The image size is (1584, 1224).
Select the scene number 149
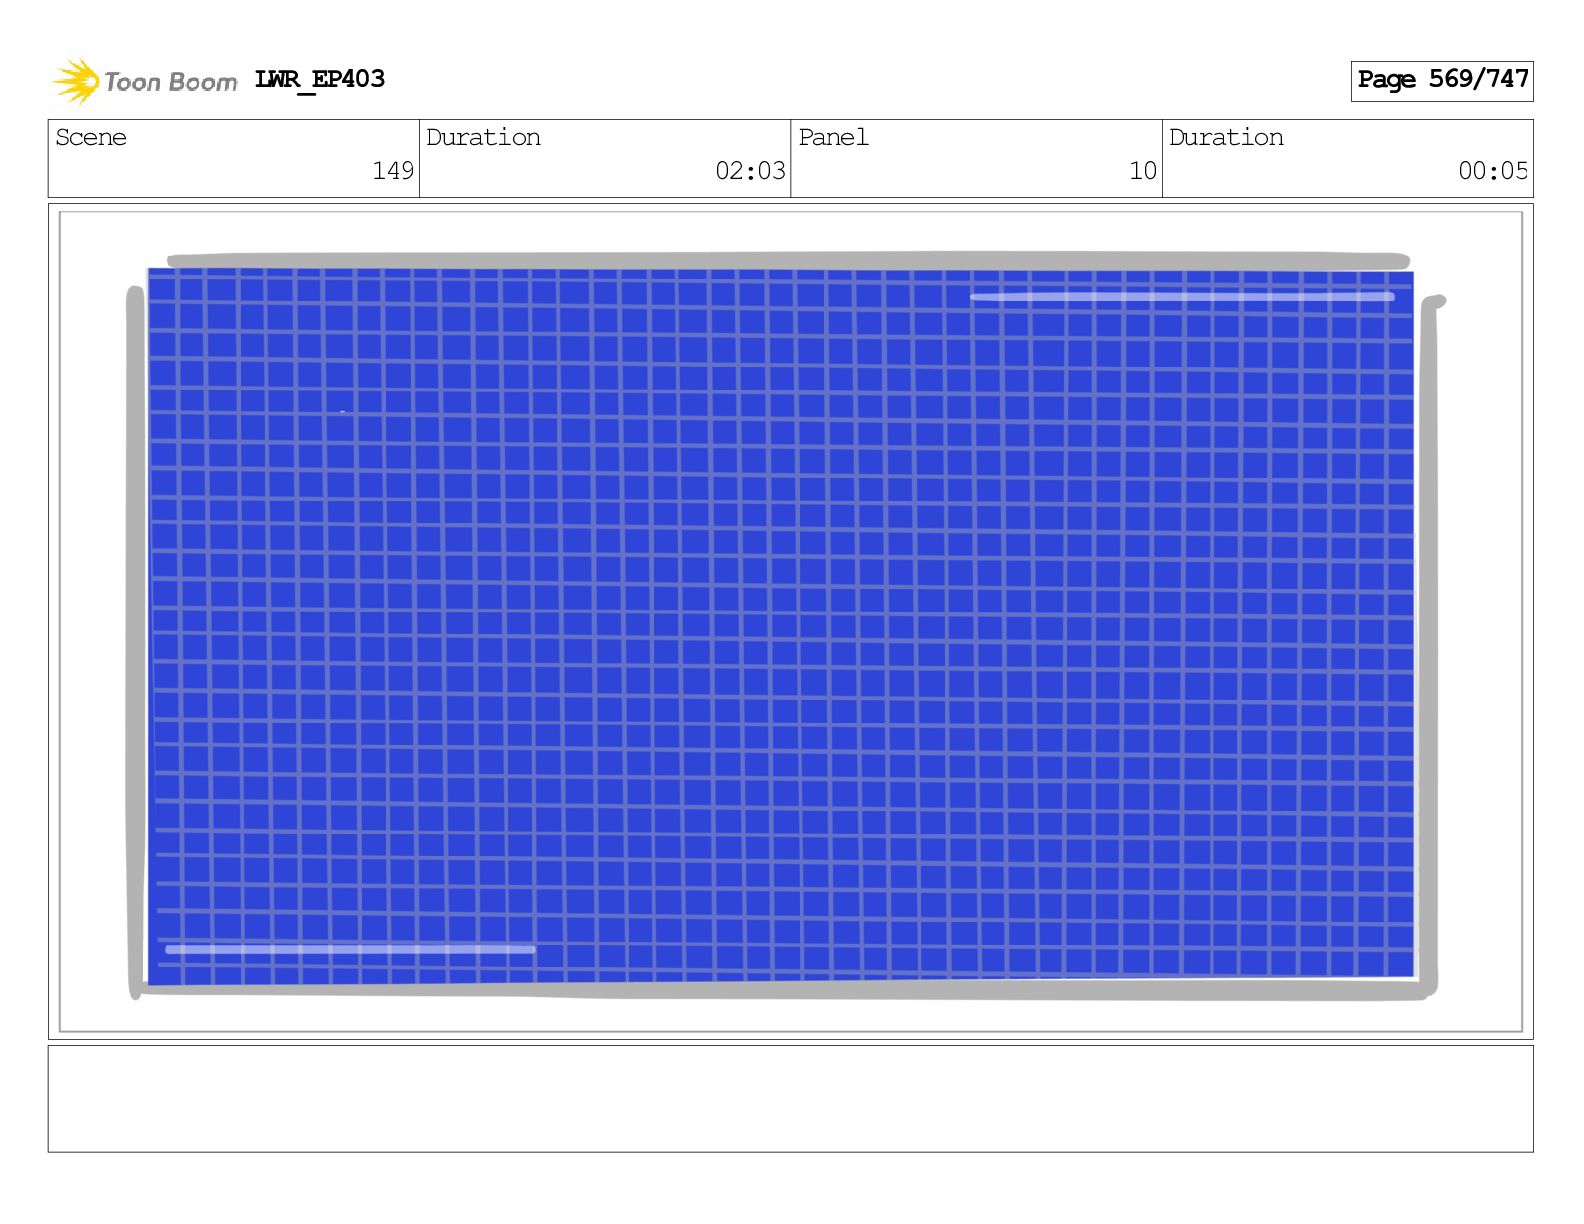(x=393, y=171)
